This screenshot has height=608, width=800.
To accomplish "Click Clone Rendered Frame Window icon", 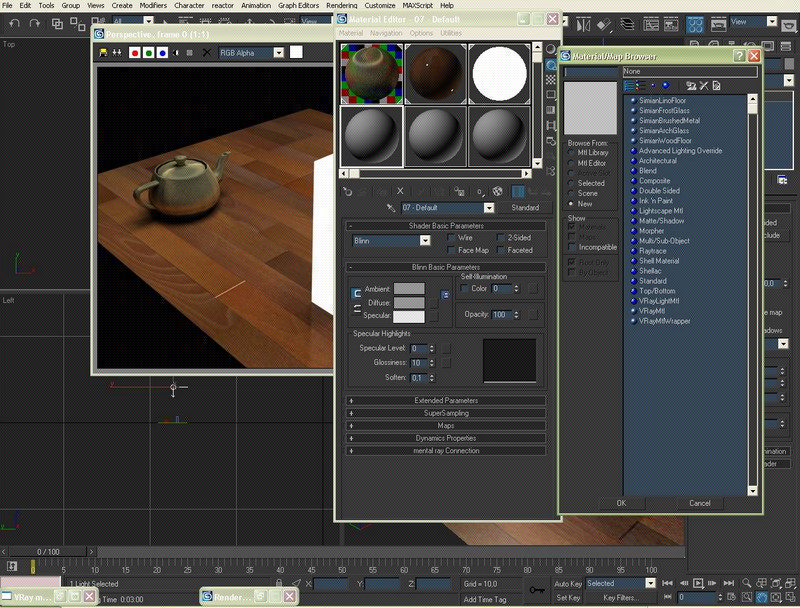I will pyautogui.click(x=117, y=53).
